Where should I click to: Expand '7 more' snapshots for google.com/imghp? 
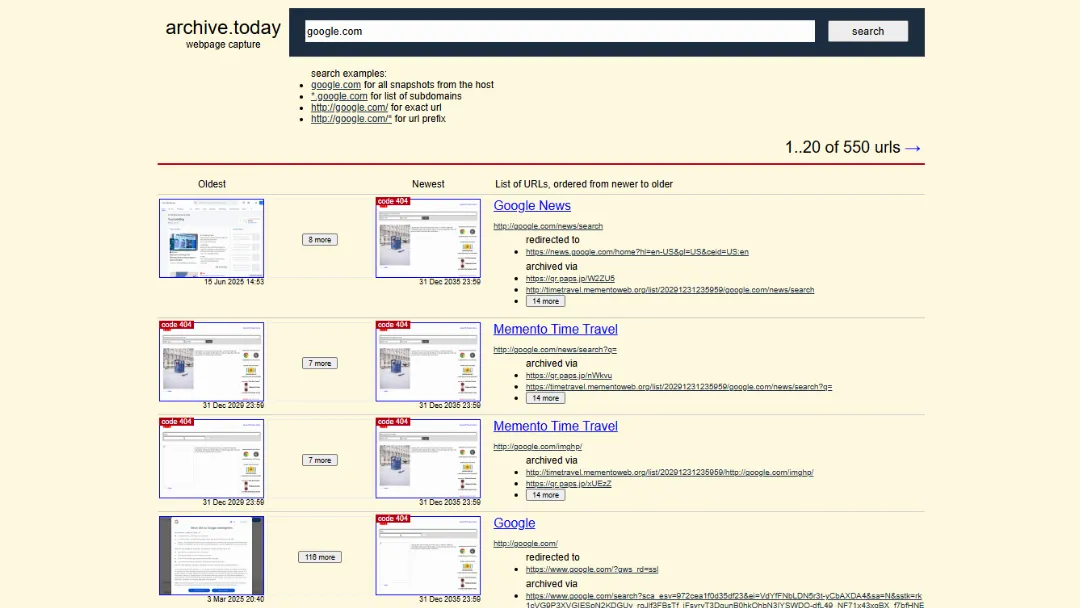pyautogui.click(x=320, y=460)
